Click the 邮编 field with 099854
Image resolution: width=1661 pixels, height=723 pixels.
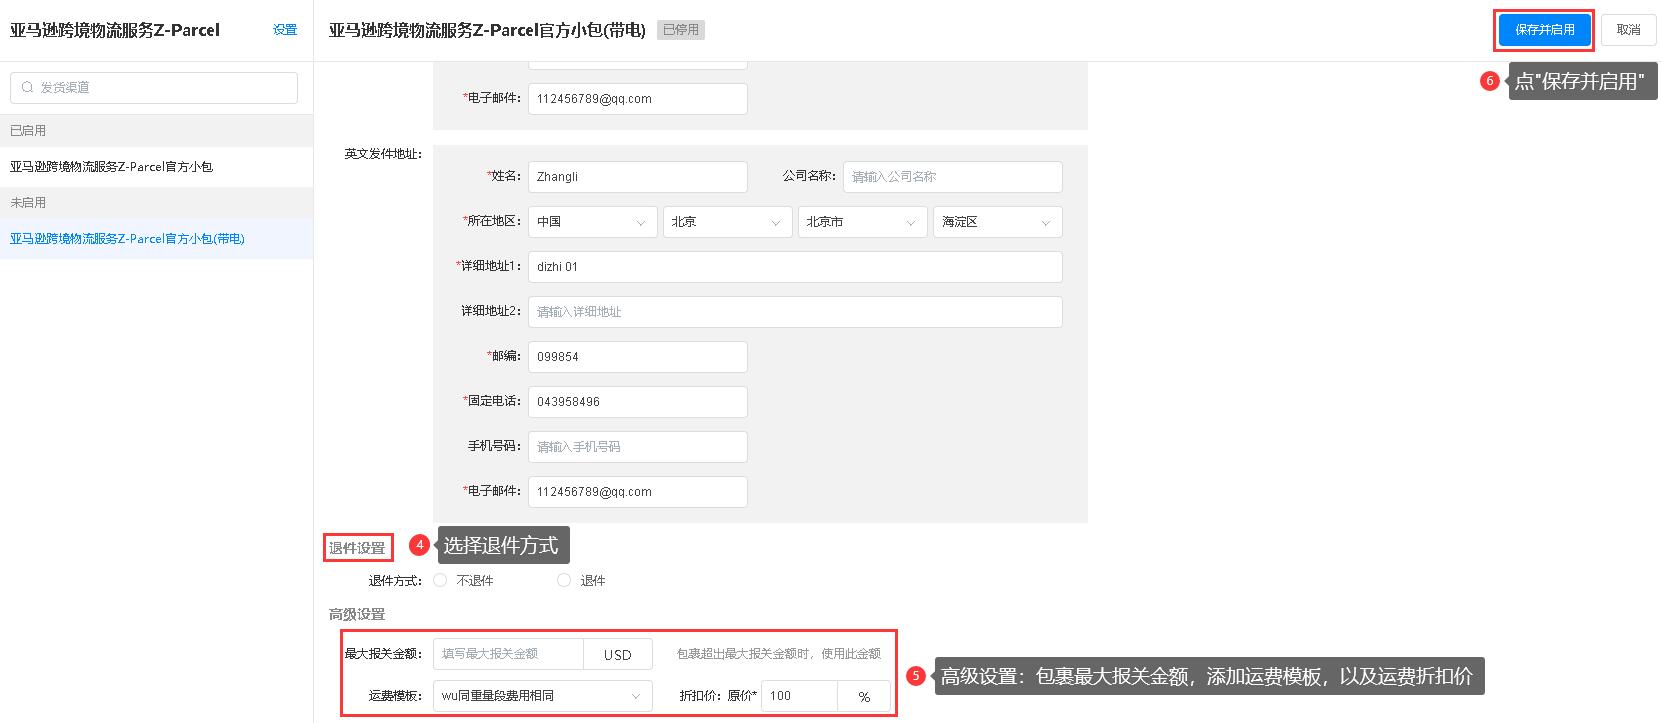638,357
